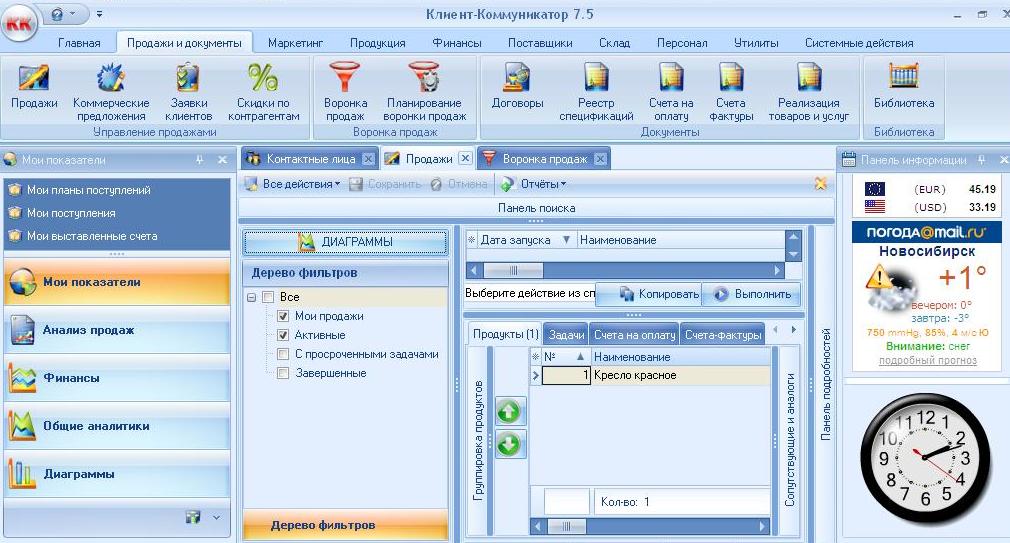Screen dimensions: 1010x543
Task: Open Дата запуска column sort arrow
Action: [x=566, y=240]
